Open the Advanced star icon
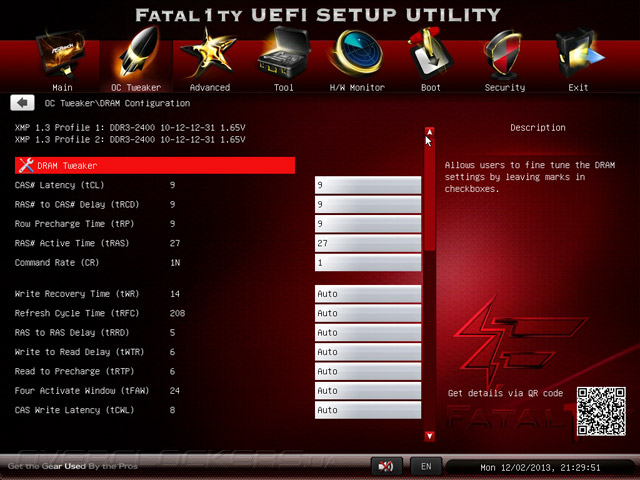 coord(208,53)
